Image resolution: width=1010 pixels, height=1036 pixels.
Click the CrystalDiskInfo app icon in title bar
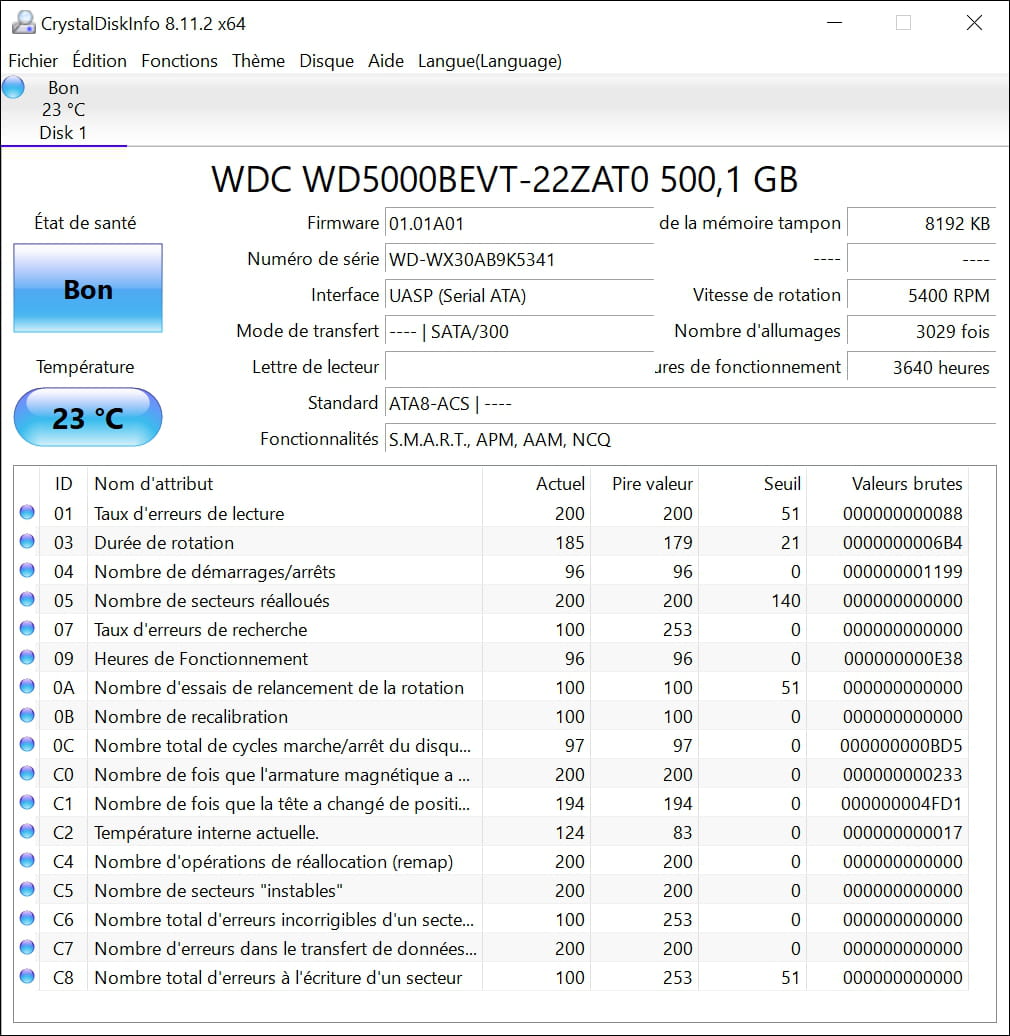23,23
